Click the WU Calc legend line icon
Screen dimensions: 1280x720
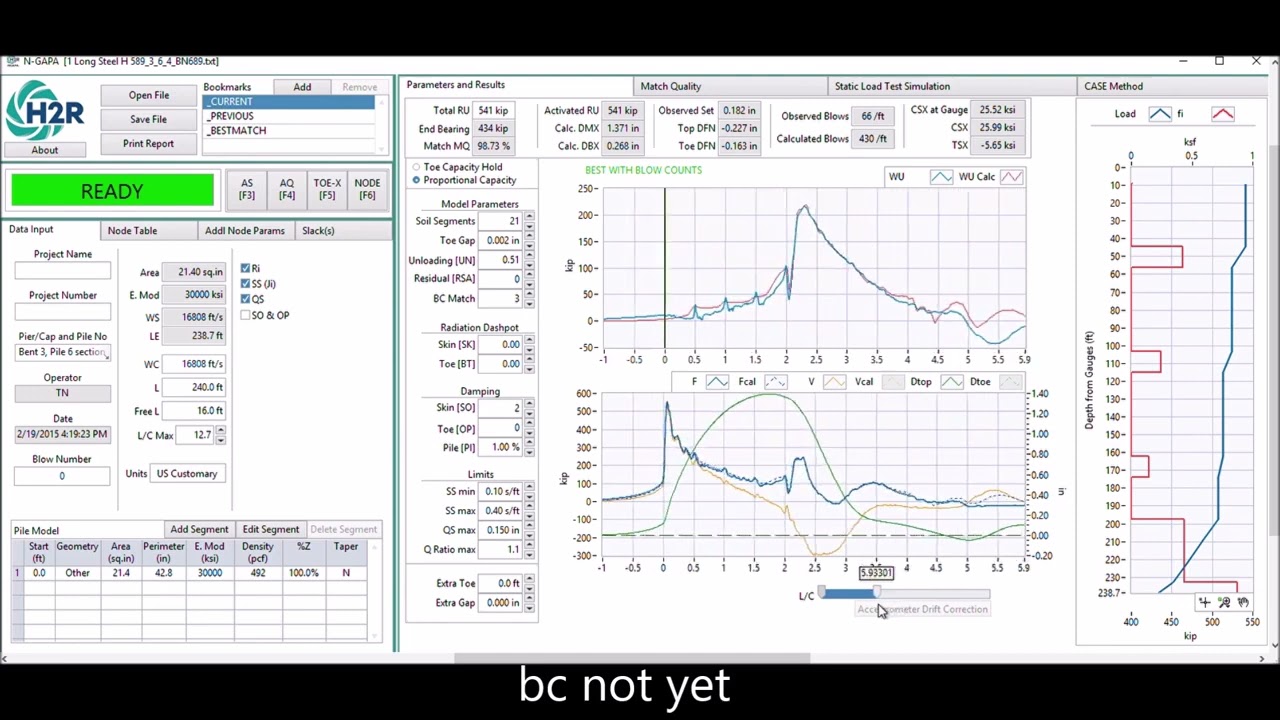click(1011, 177)
